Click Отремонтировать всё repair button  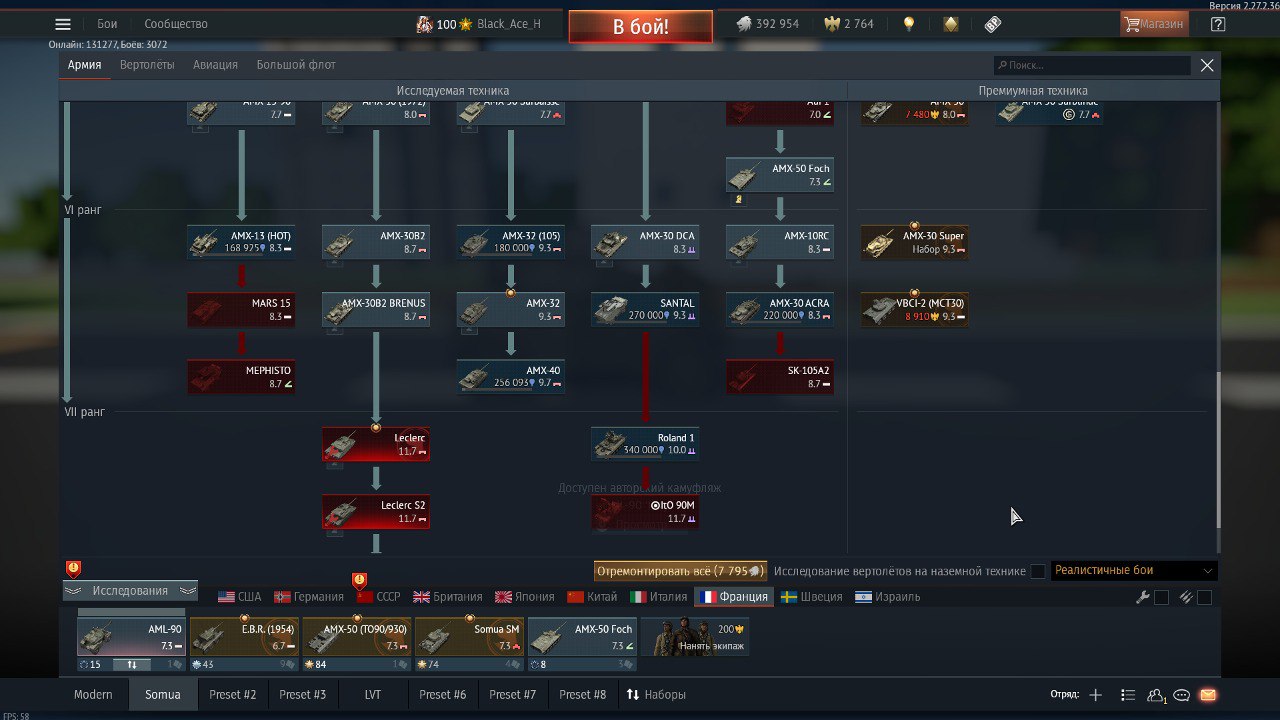pos(680,571)
